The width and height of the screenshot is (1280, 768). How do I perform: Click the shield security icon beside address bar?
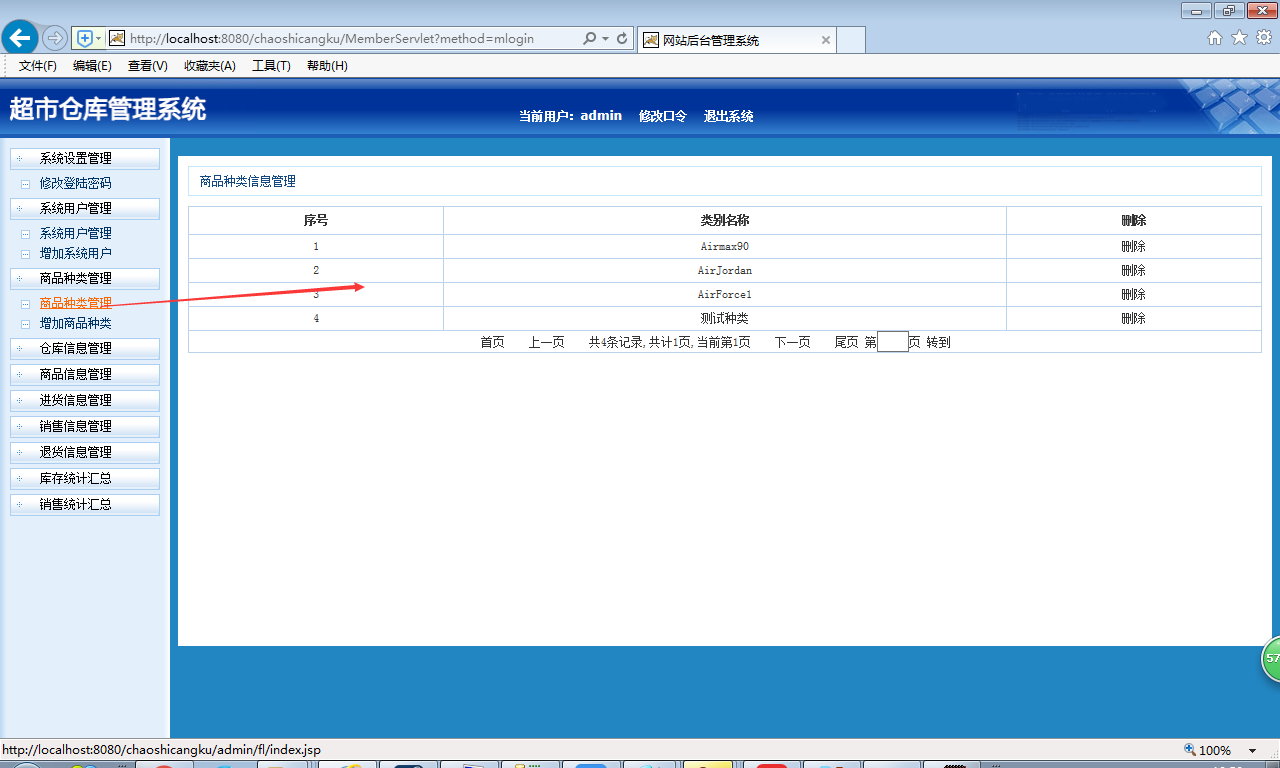[85, 38]
